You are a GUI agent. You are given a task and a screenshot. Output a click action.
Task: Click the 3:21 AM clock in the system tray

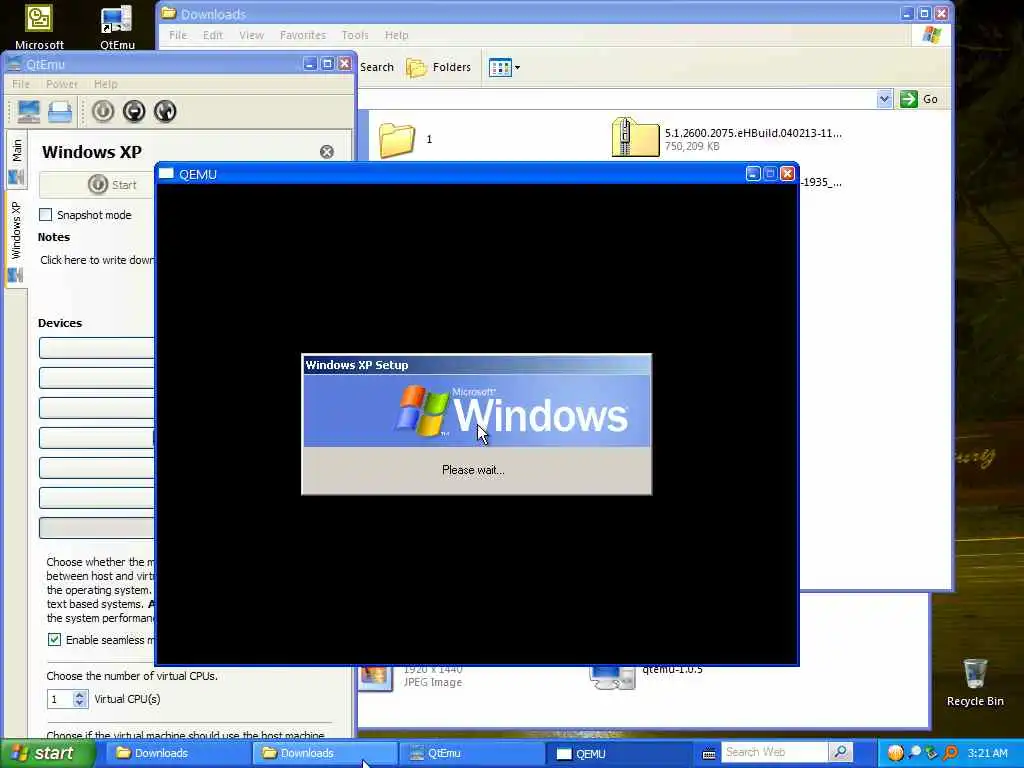click(987, 753)
